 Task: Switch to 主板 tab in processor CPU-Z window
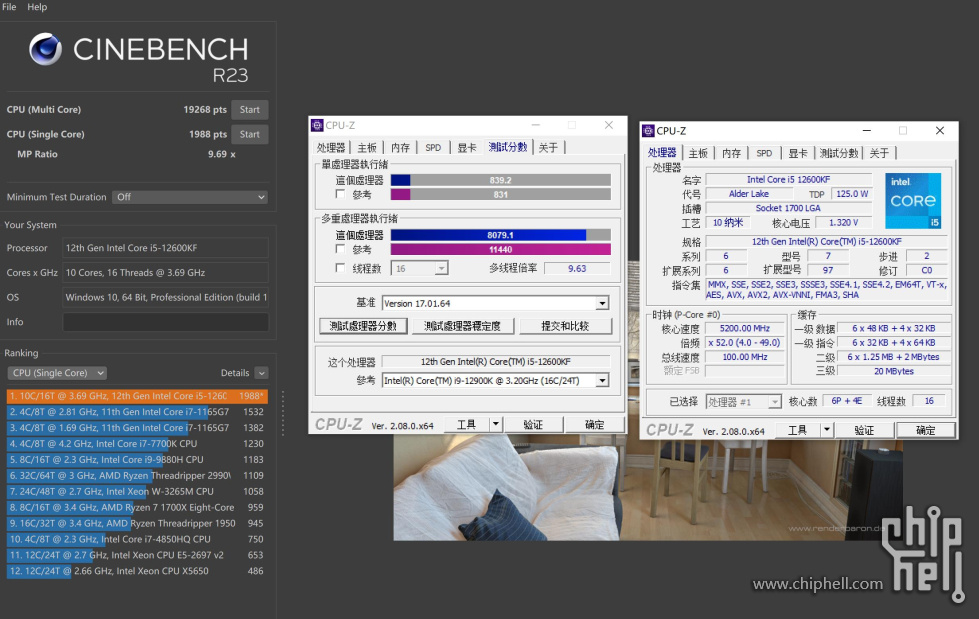pyautogui.click(x=698, y=153)
